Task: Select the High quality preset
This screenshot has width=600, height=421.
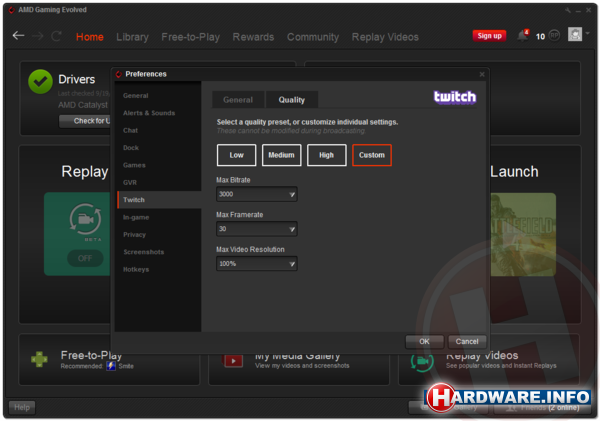Action: (327, 155)
